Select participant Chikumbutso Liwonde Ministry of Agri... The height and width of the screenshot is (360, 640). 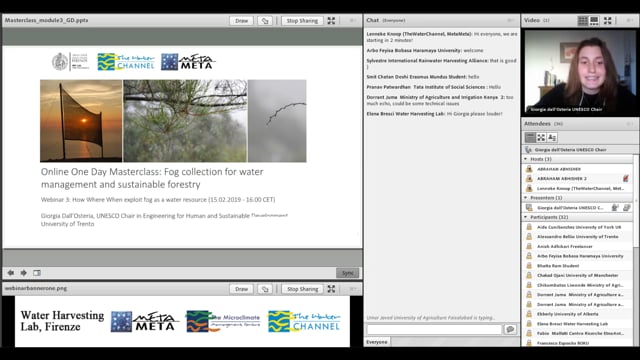click(x=578, y=285)
